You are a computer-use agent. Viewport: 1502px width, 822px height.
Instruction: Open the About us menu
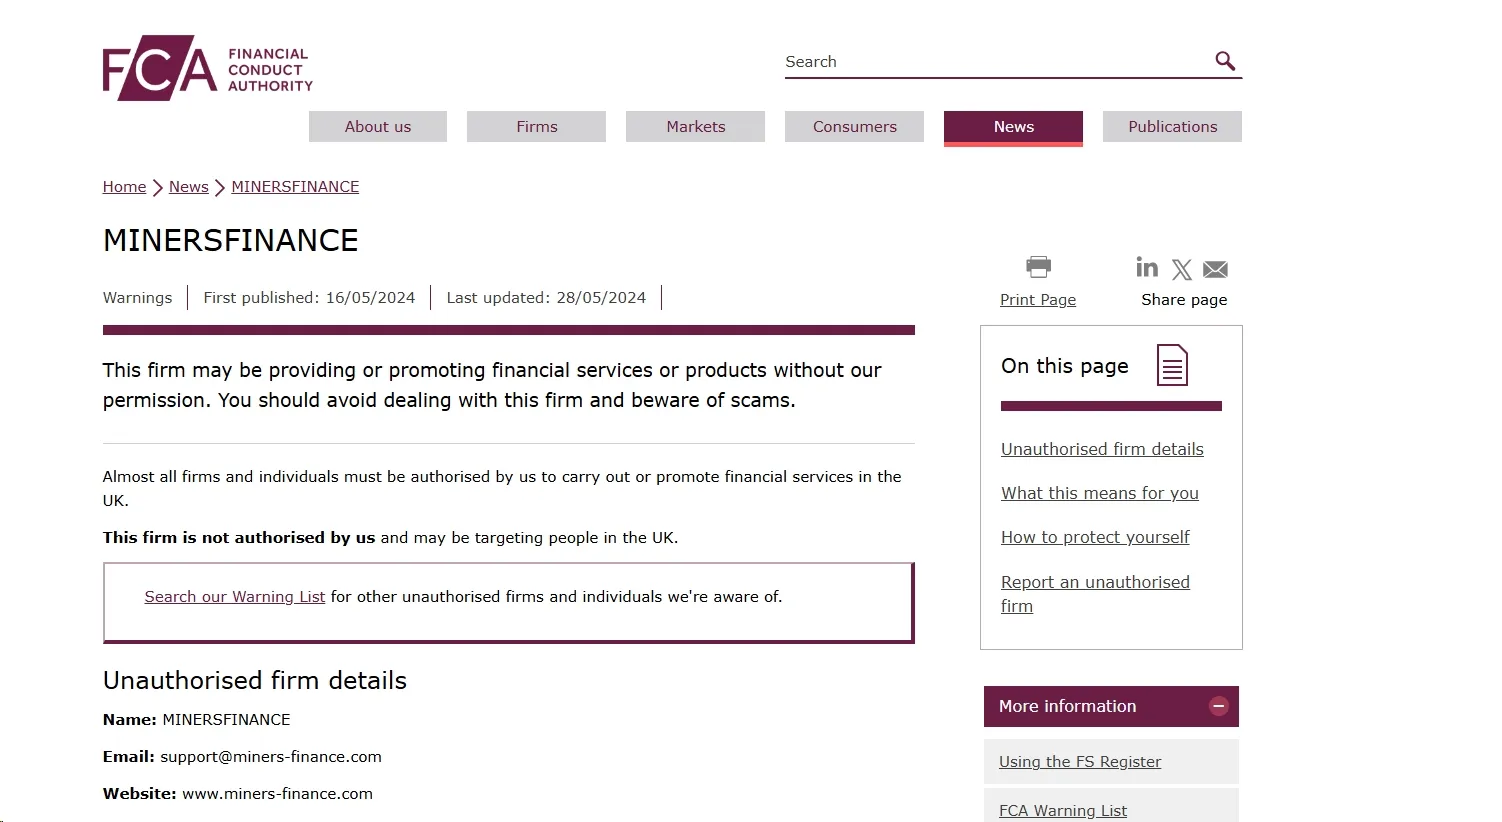coord(378,127)
